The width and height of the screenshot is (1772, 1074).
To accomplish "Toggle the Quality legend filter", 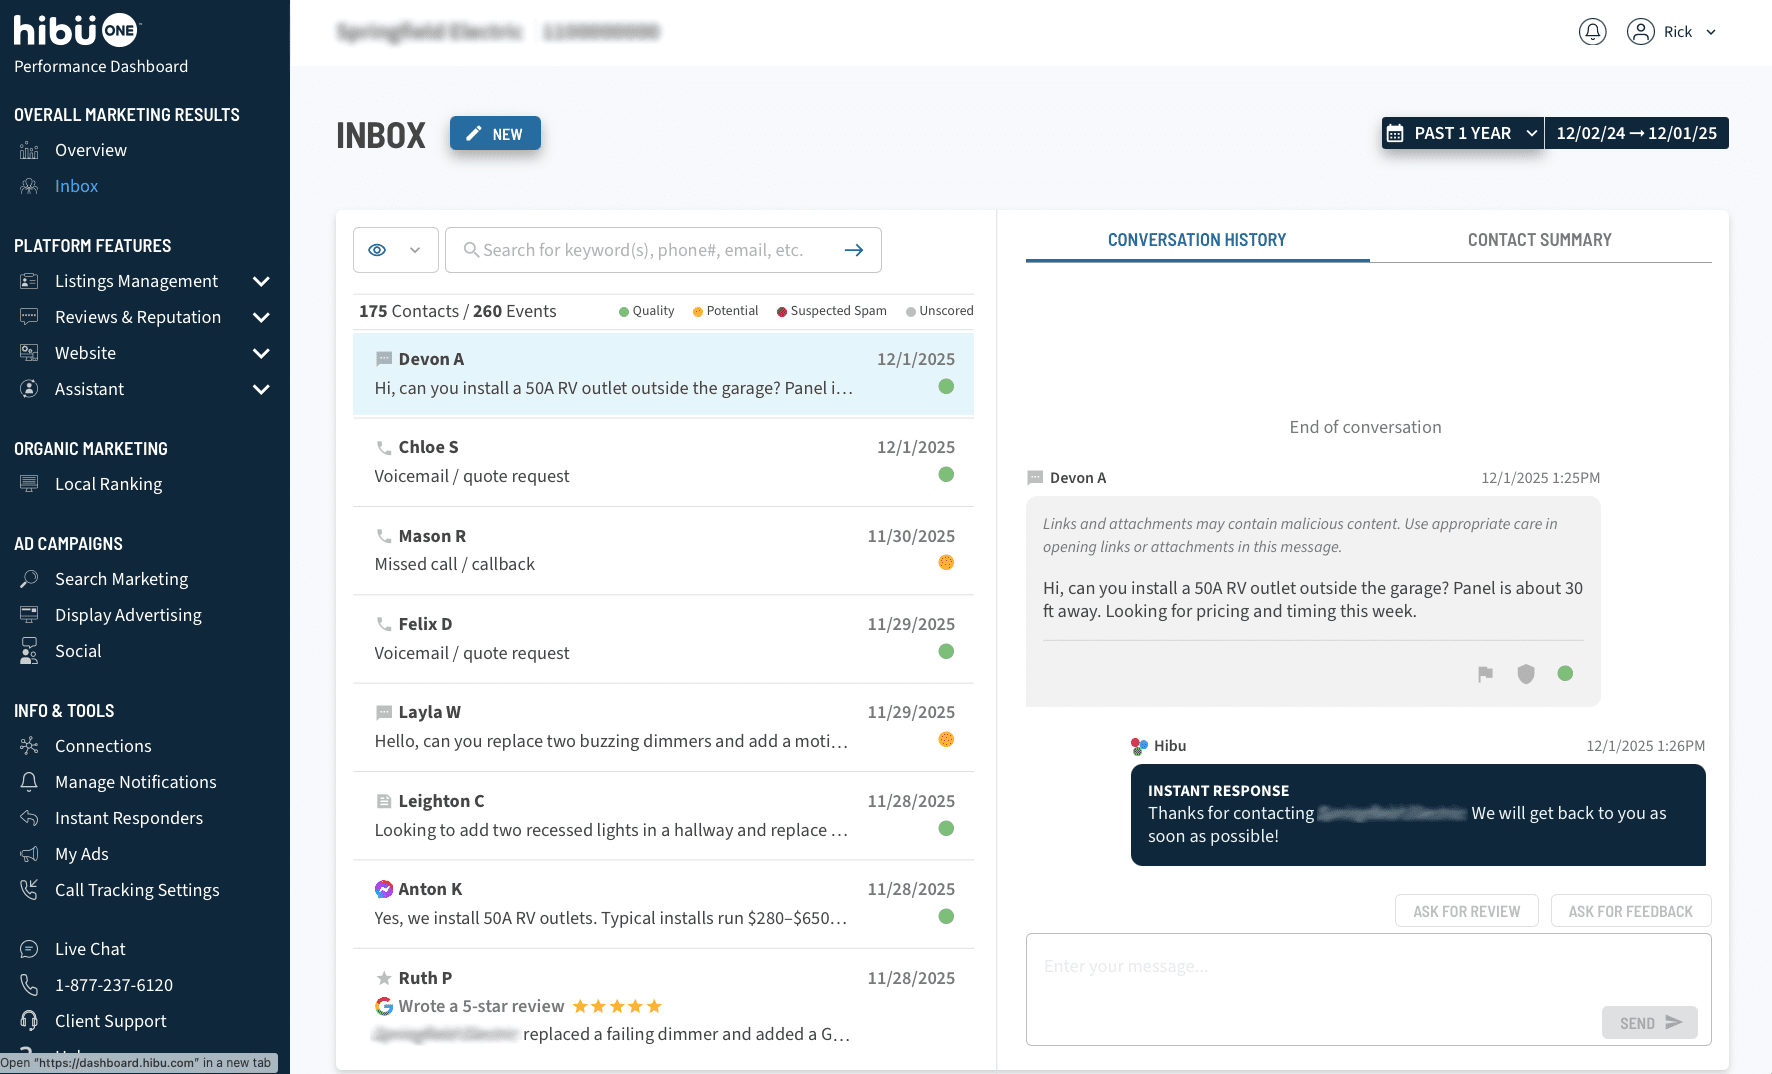I will pyautogui.click(x=646, y=311).
